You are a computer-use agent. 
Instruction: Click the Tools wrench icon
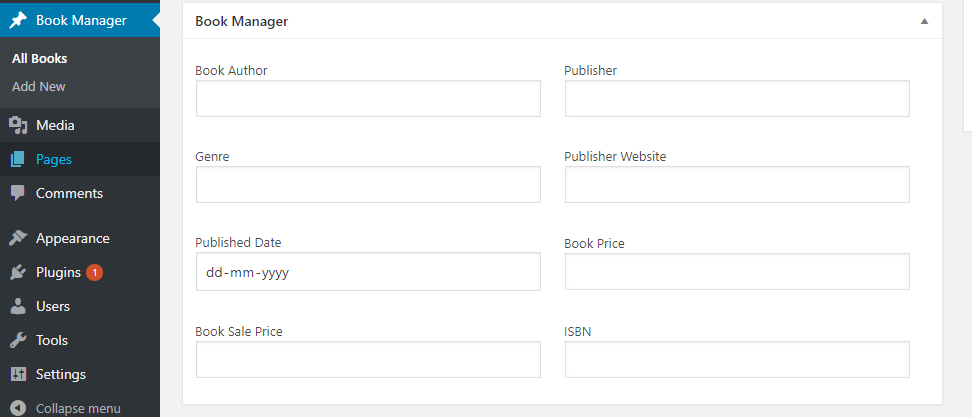point(19,340)
